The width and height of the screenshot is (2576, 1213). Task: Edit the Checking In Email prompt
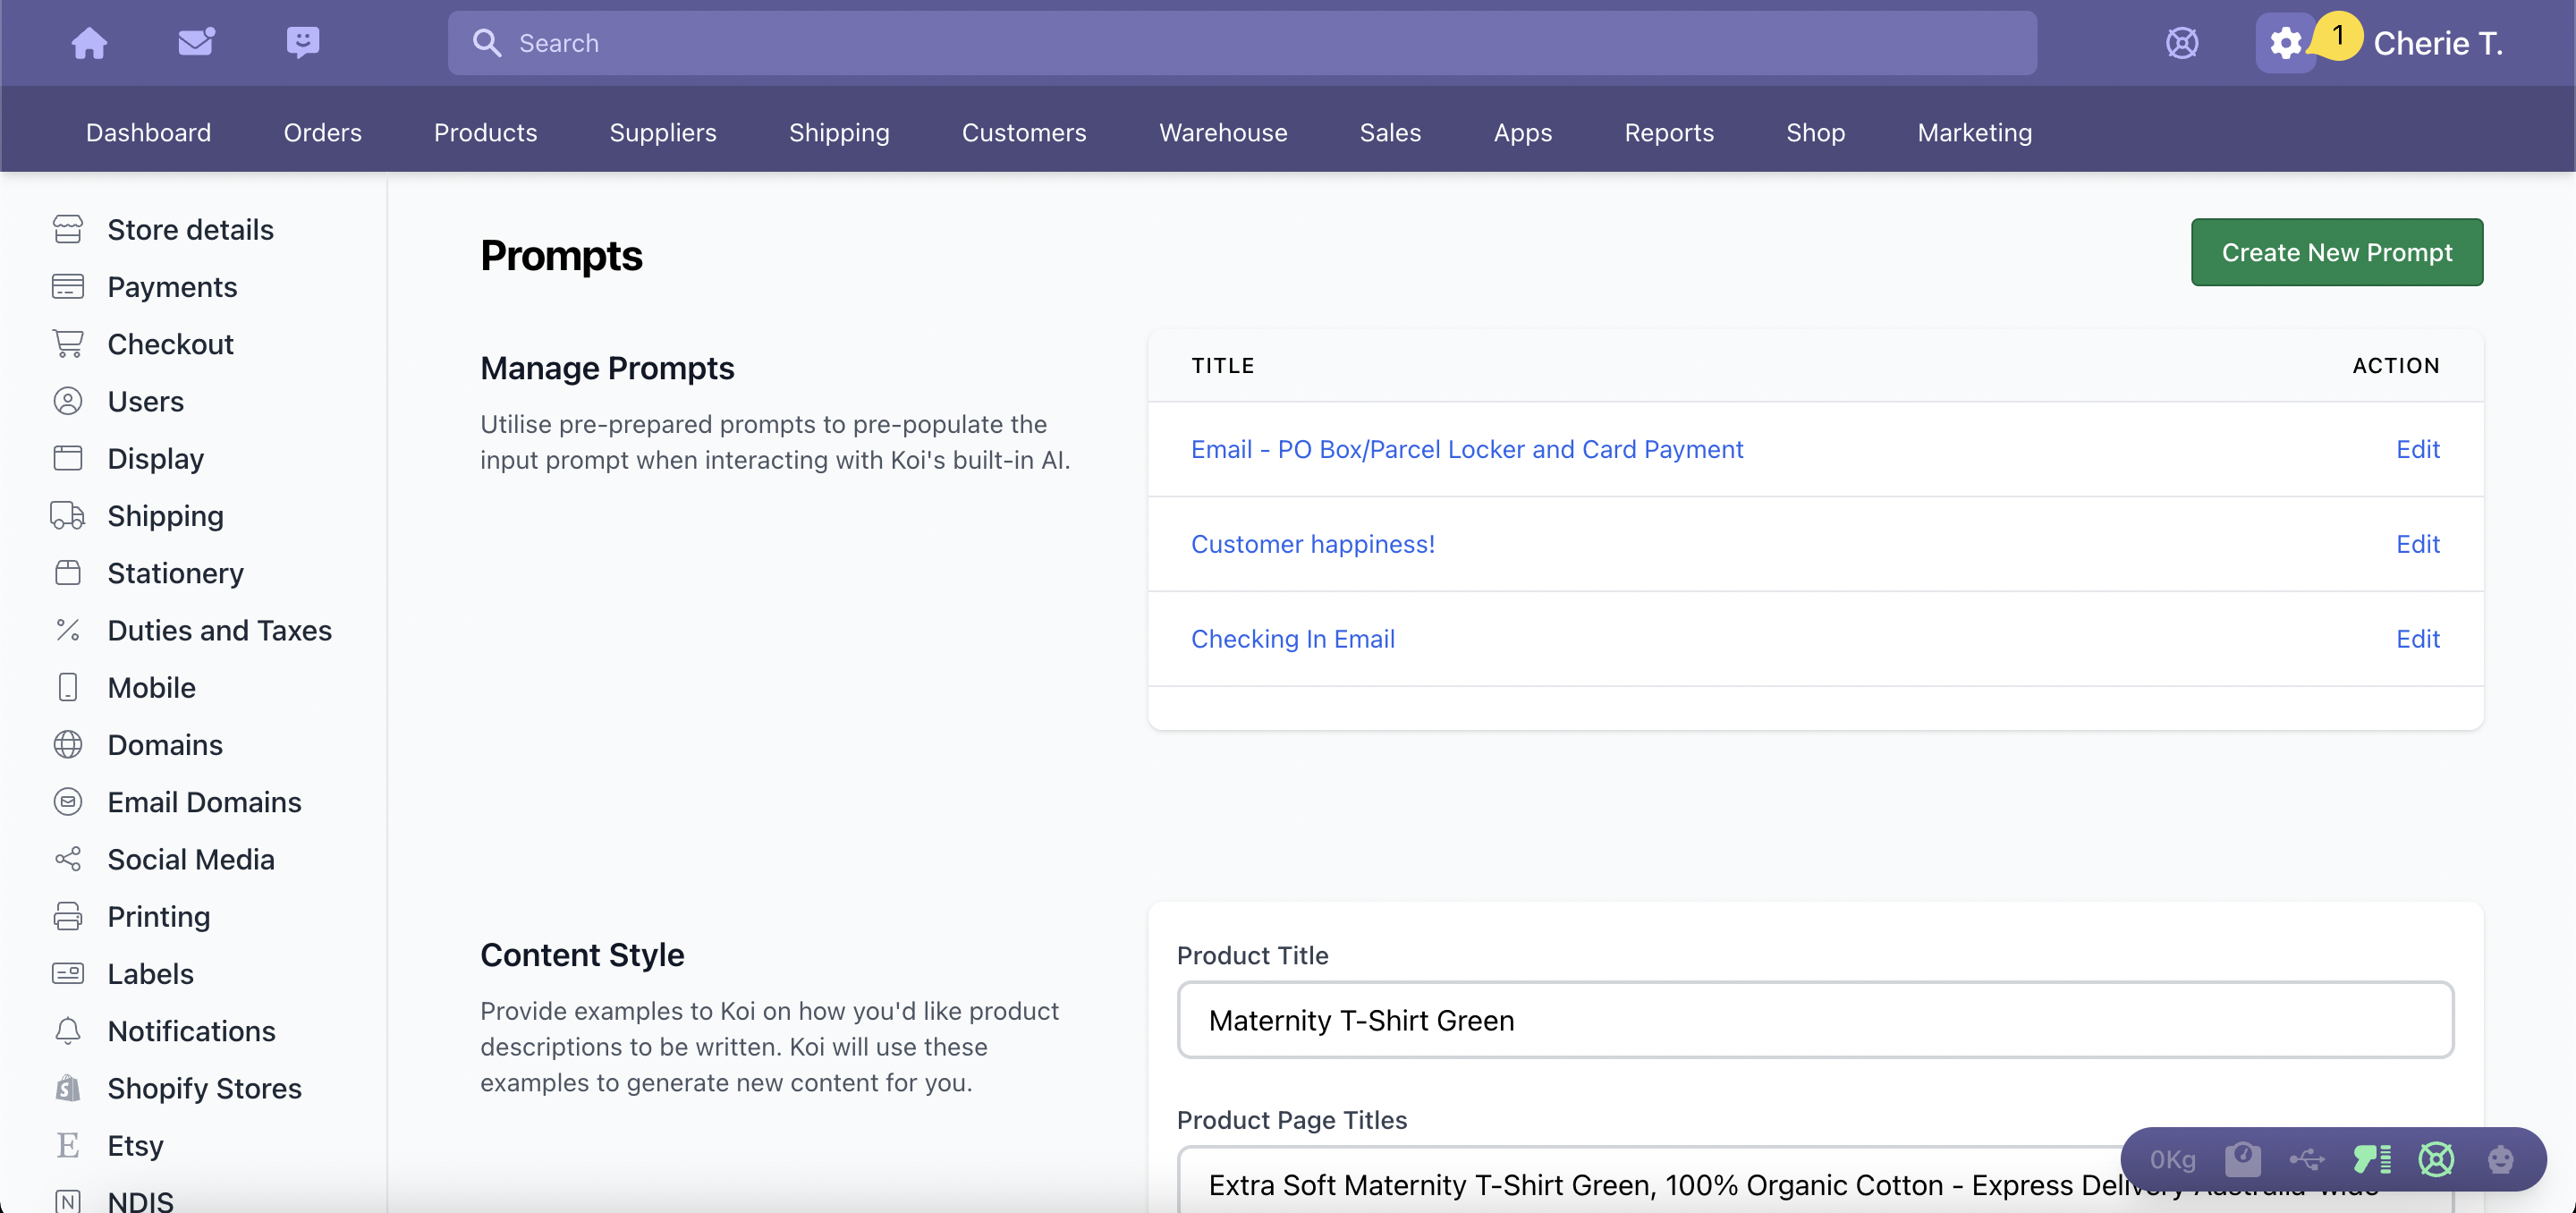(2417, 639)
